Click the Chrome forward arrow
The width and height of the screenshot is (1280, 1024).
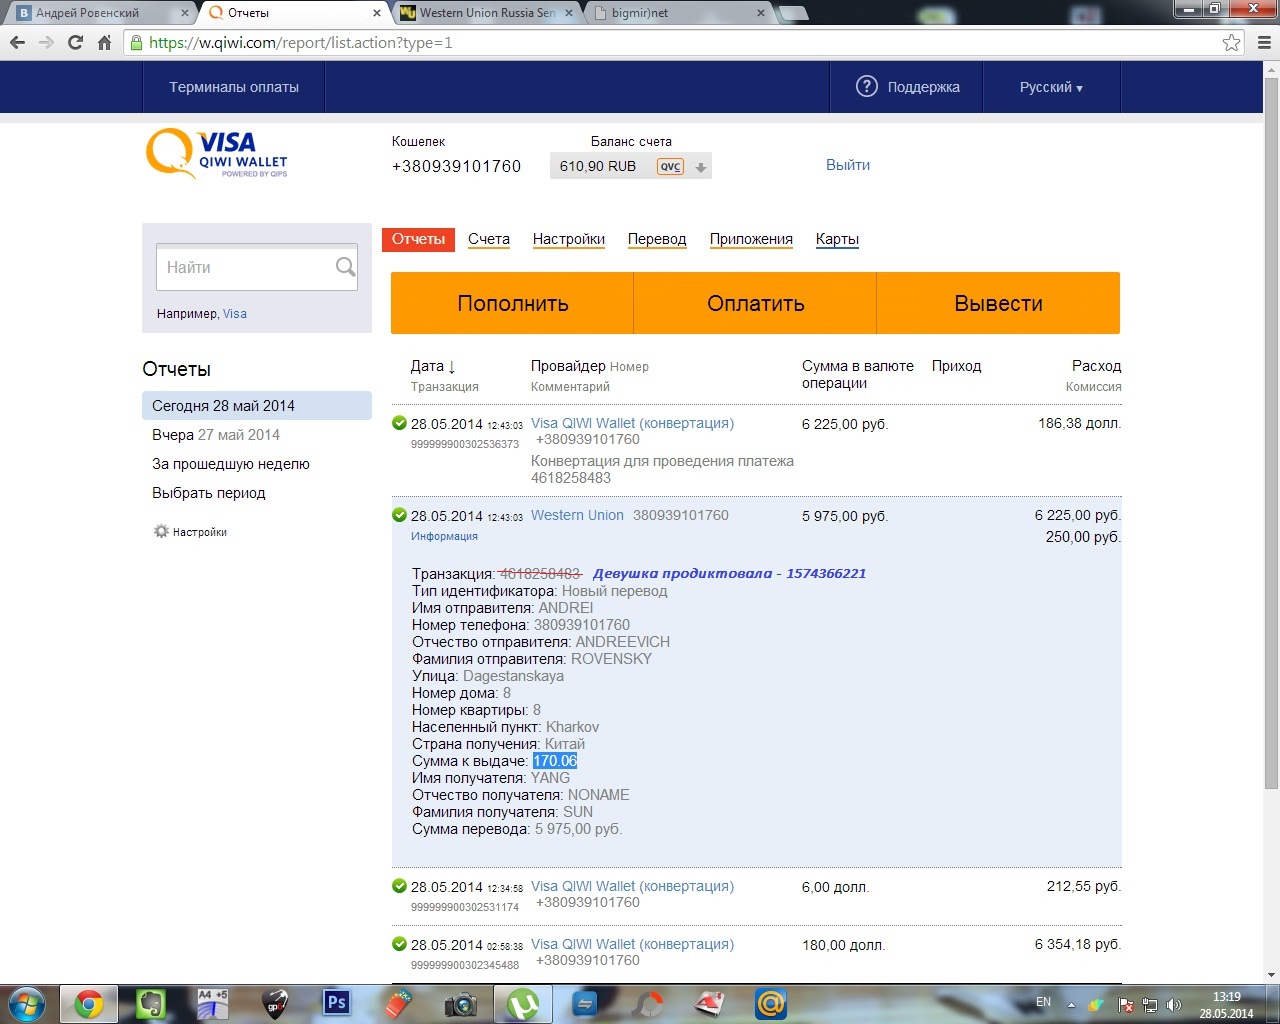click(46, 42)
